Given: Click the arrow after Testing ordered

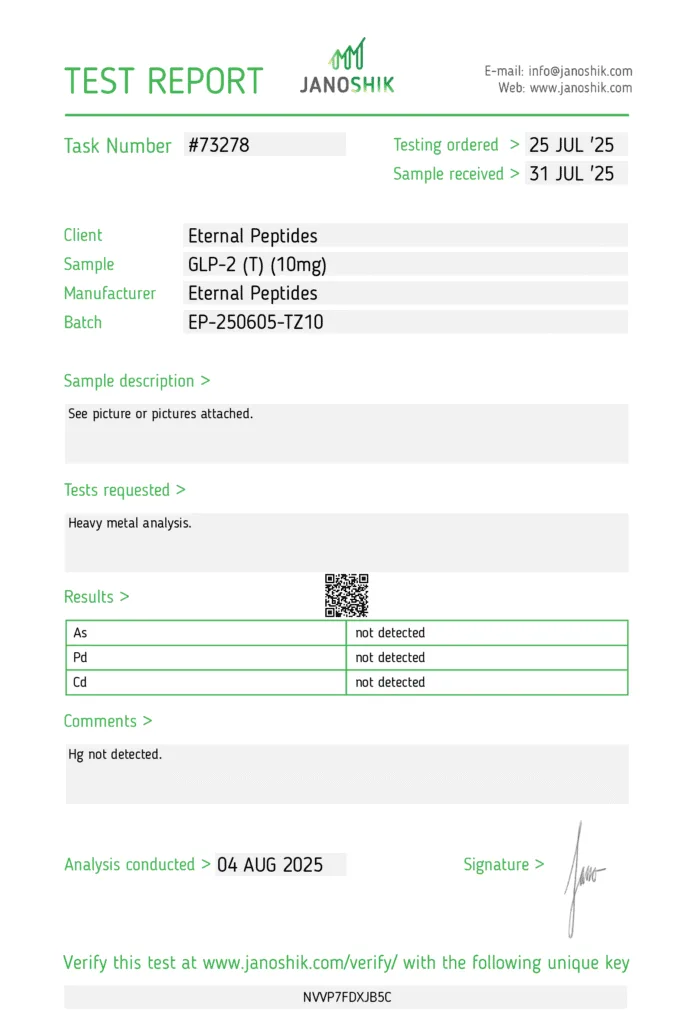Looking at the screenshot, I should click(x=514, y=144).
